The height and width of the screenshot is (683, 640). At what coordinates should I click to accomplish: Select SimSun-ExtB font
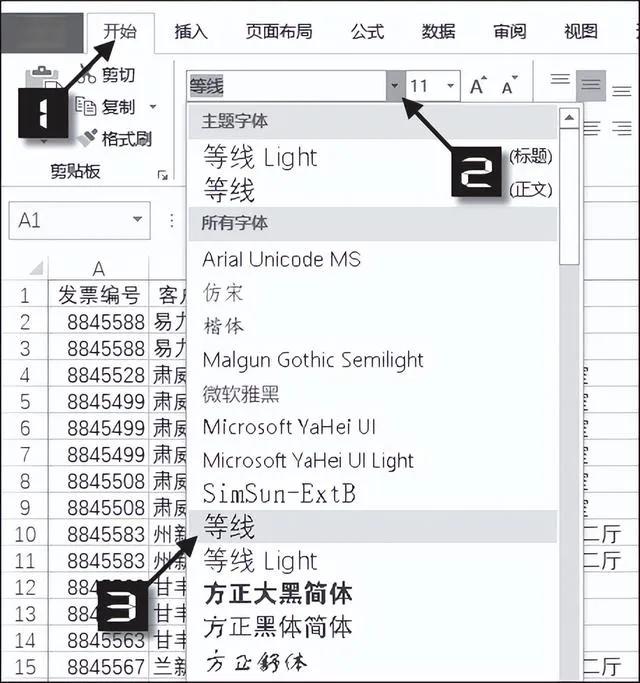click(372, 494)
